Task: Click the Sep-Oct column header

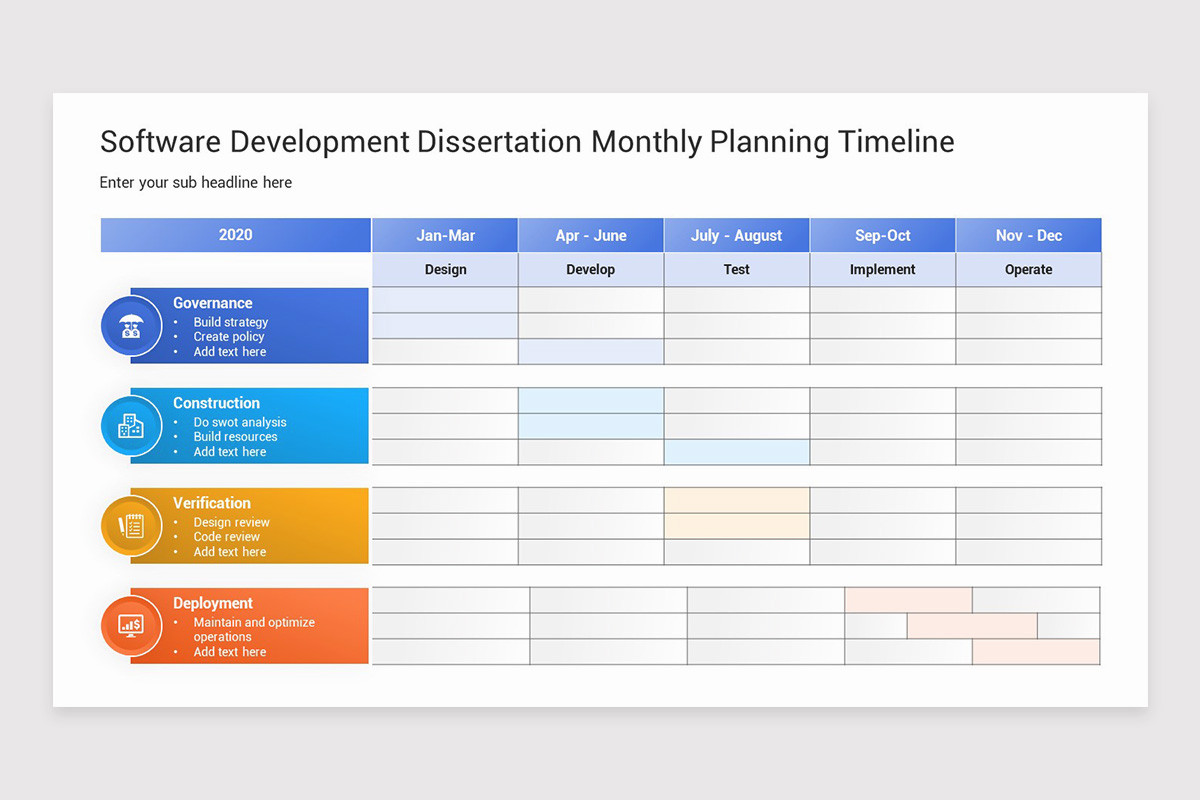Action: click(883, 236)
